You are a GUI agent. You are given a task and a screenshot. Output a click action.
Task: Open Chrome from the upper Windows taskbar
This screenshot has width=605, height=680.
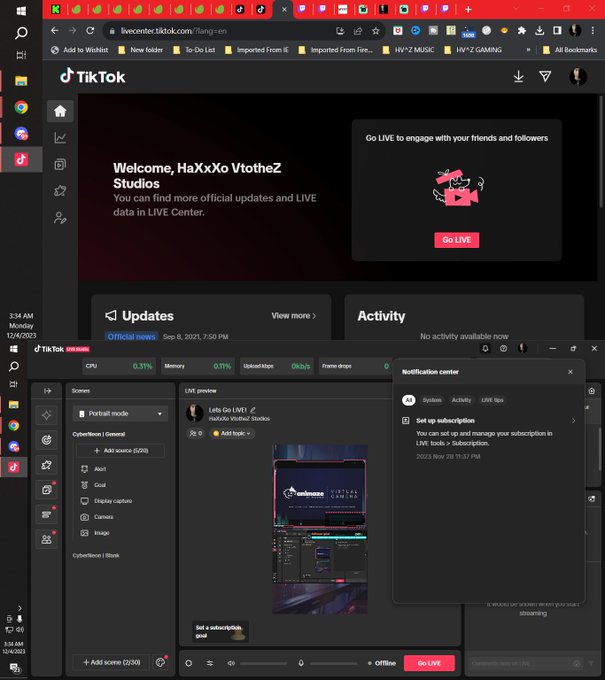(21, 107)
